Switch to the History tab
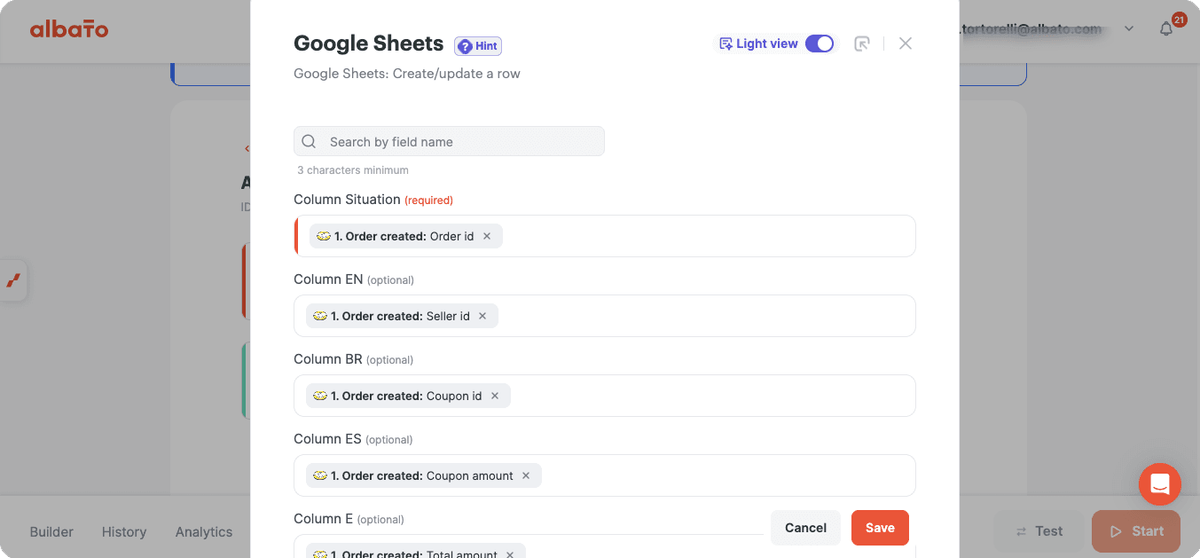This screenshot has width=1200, height=558. point(124,532)
